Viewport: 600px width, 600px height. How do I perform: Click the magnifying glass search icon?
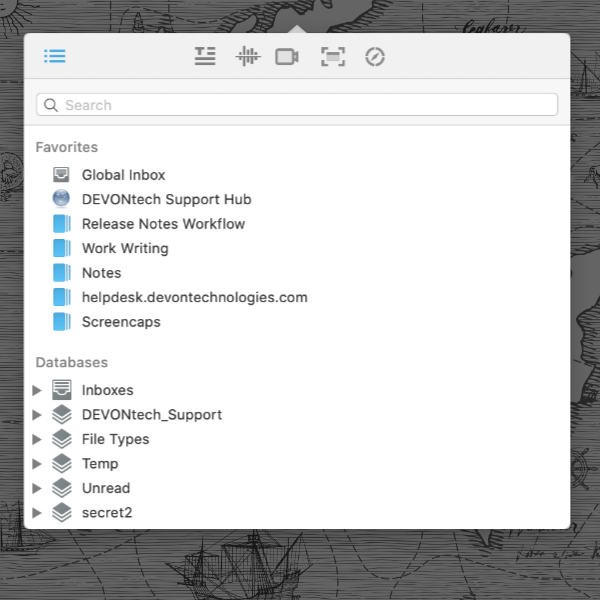coord(51,105)
